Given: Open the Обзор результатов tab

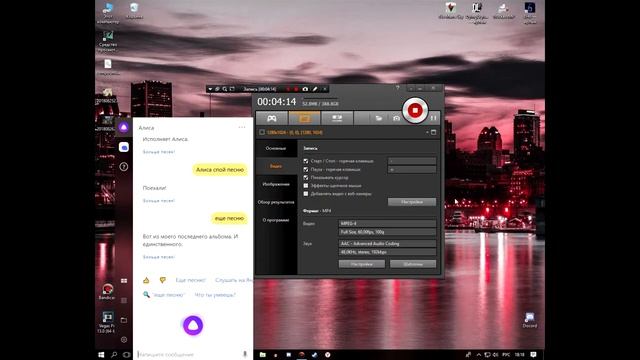Looking at the screenshot, I should (x=276, y=202).
